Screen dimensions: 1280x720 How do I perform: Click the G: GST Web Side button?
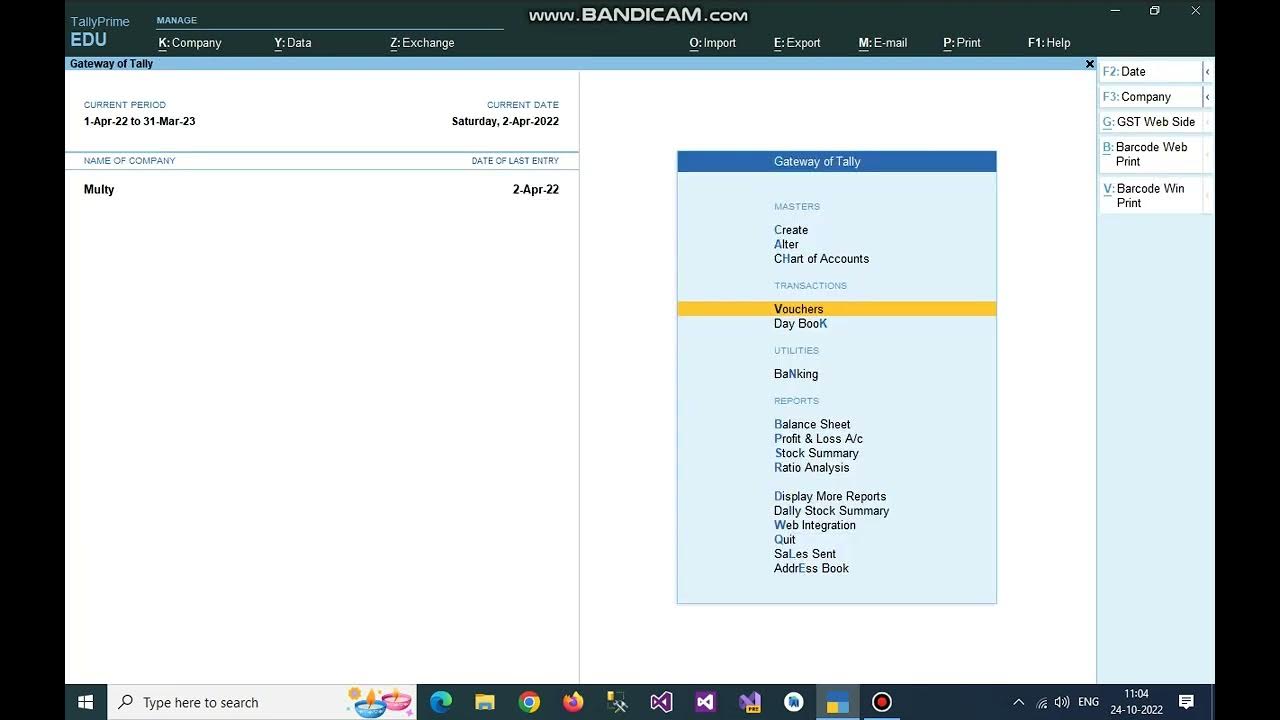pos(1151,122)
